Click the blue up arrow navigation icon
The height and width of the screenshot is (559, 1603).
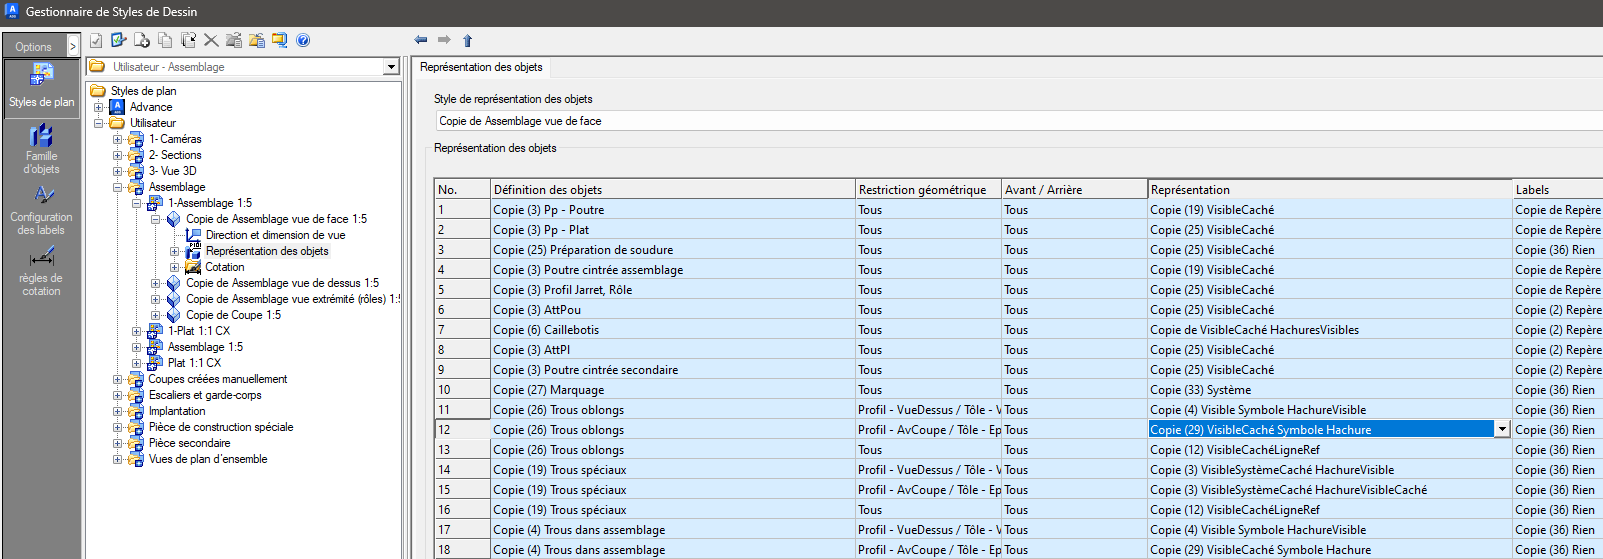[x=467, y=40]
